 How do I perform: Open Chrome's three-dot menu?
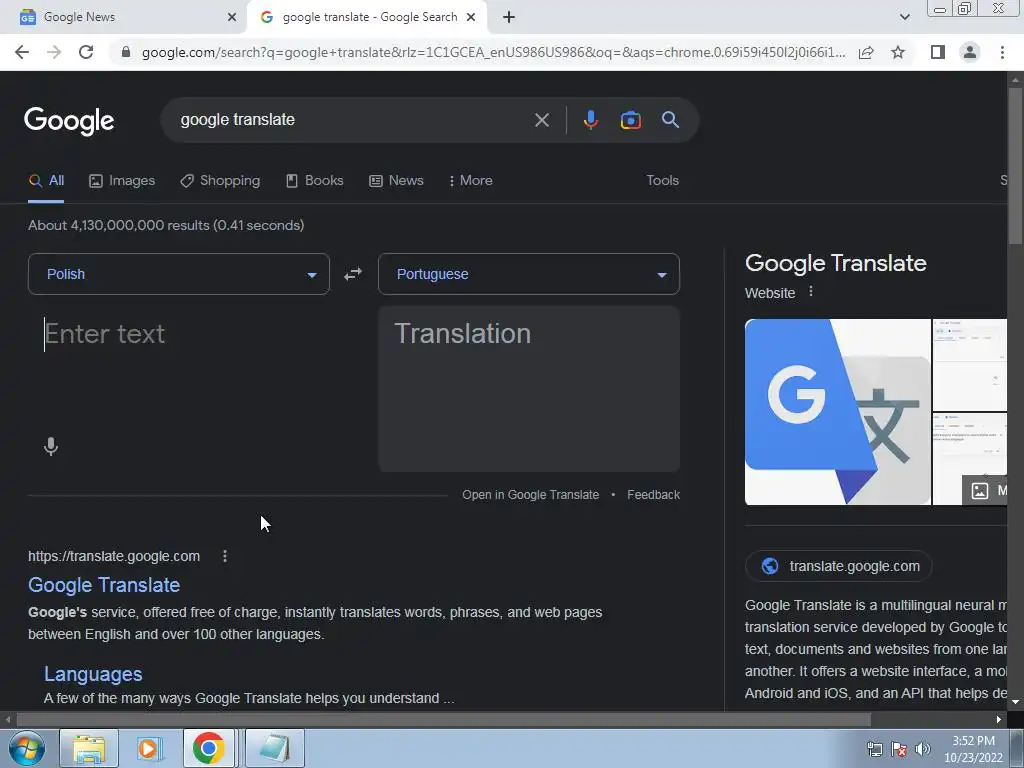click(1002, 52)
